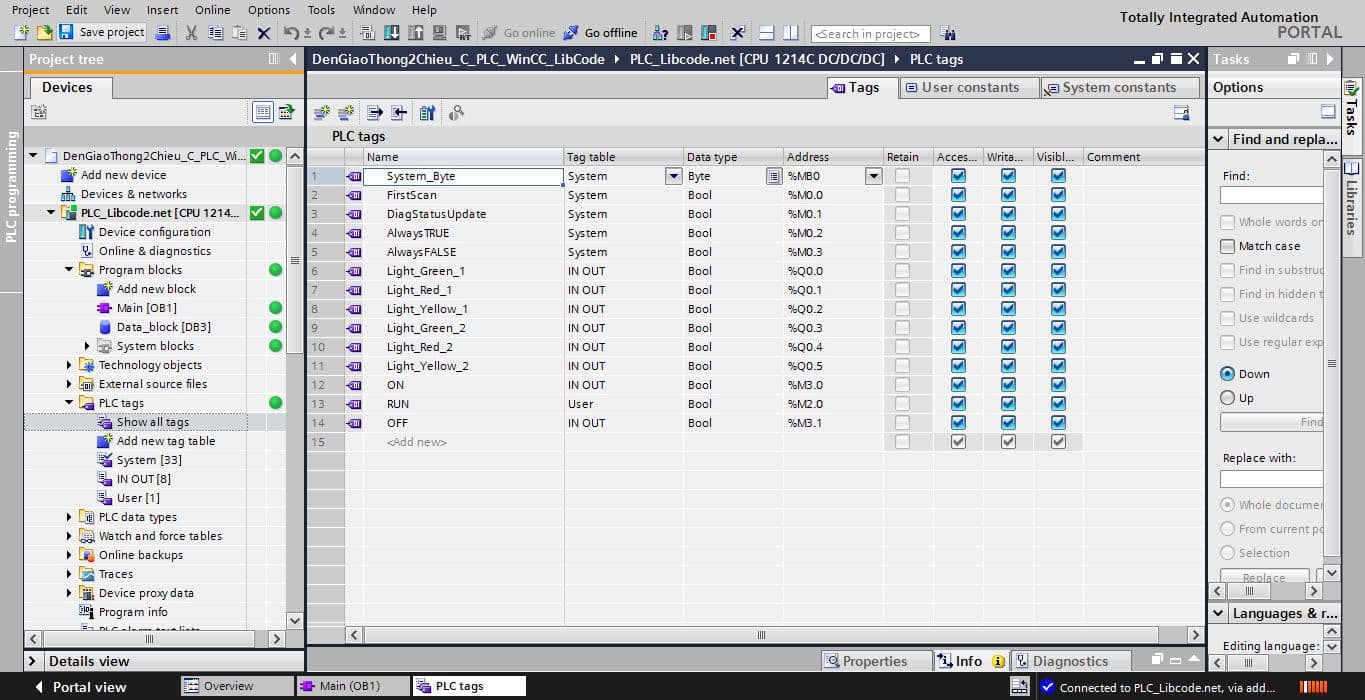Screen dimensions: 1365x700
Task: Switch to the System constants tab
Action: point(1119,88)
